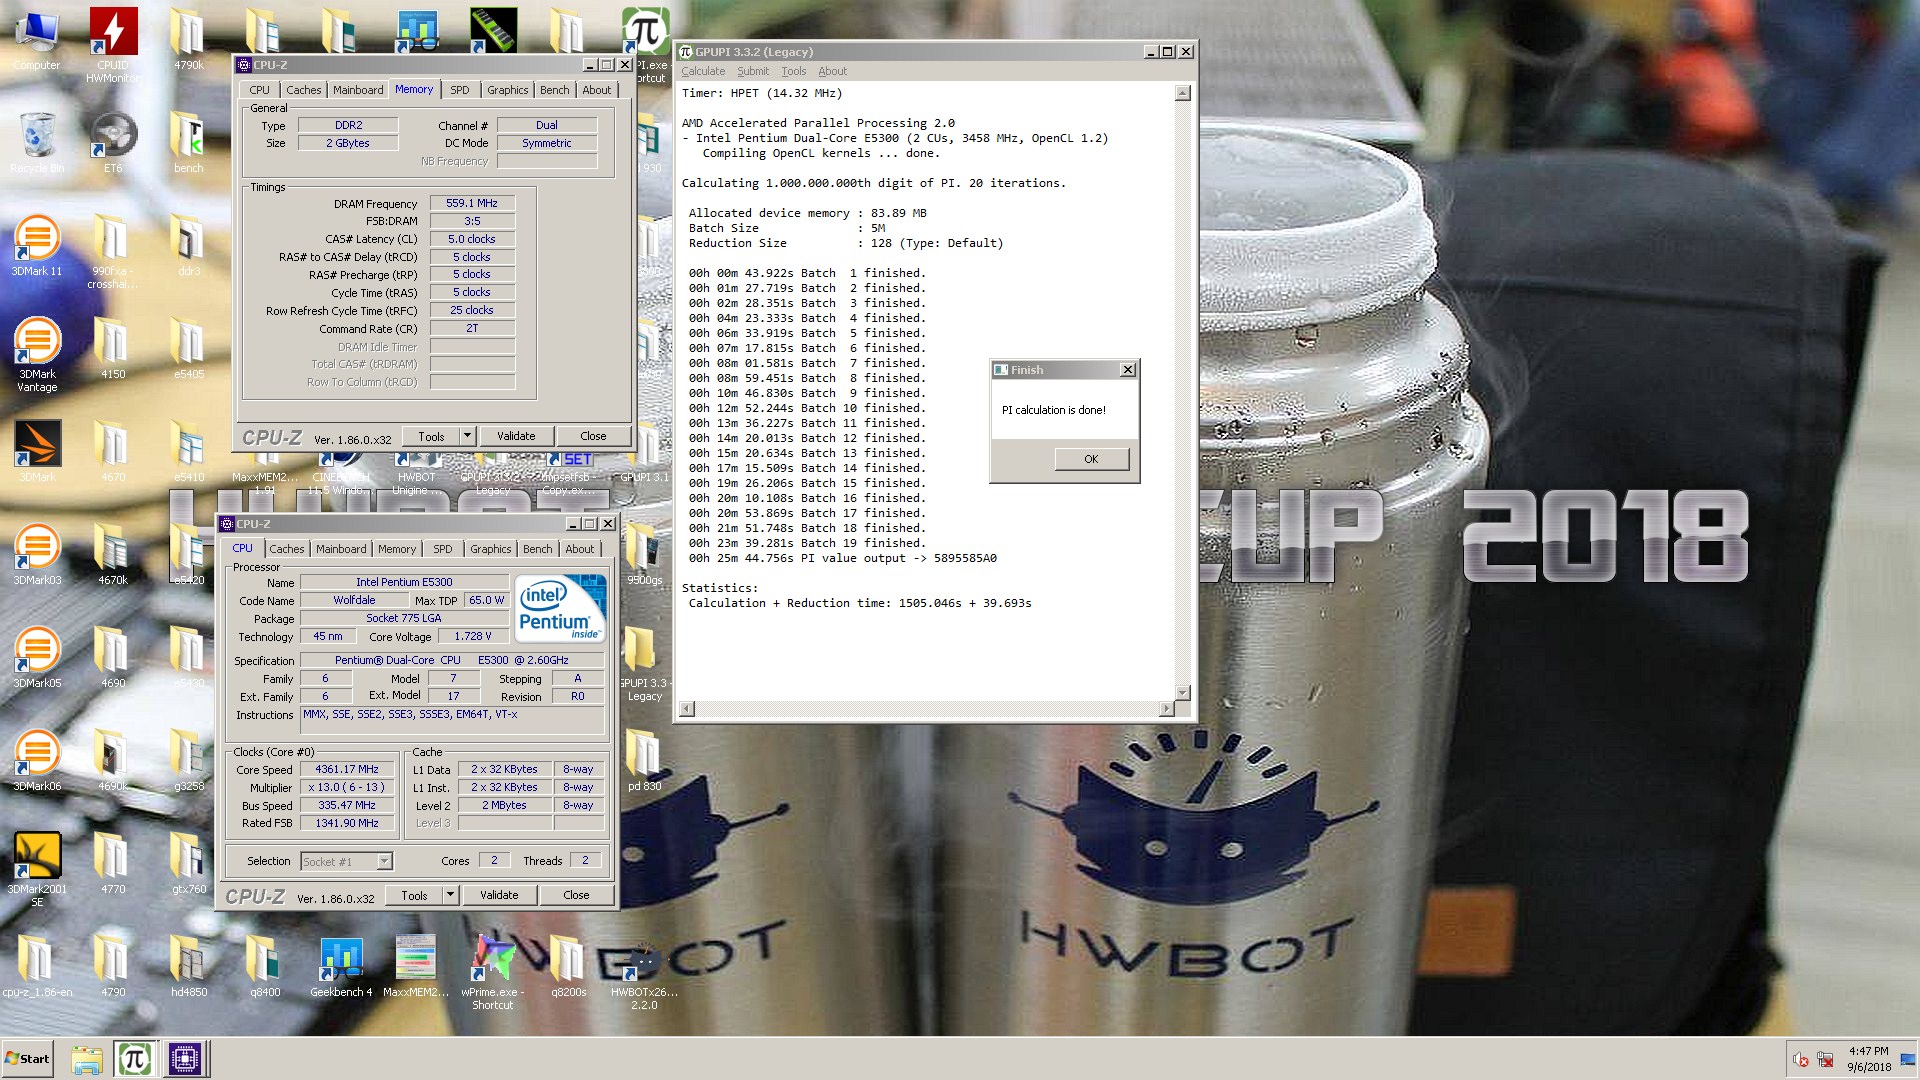Switch to Mainboard tab in upper CPU-Z
This screenshot has width=1920, height=1080.
coord(358,90)
